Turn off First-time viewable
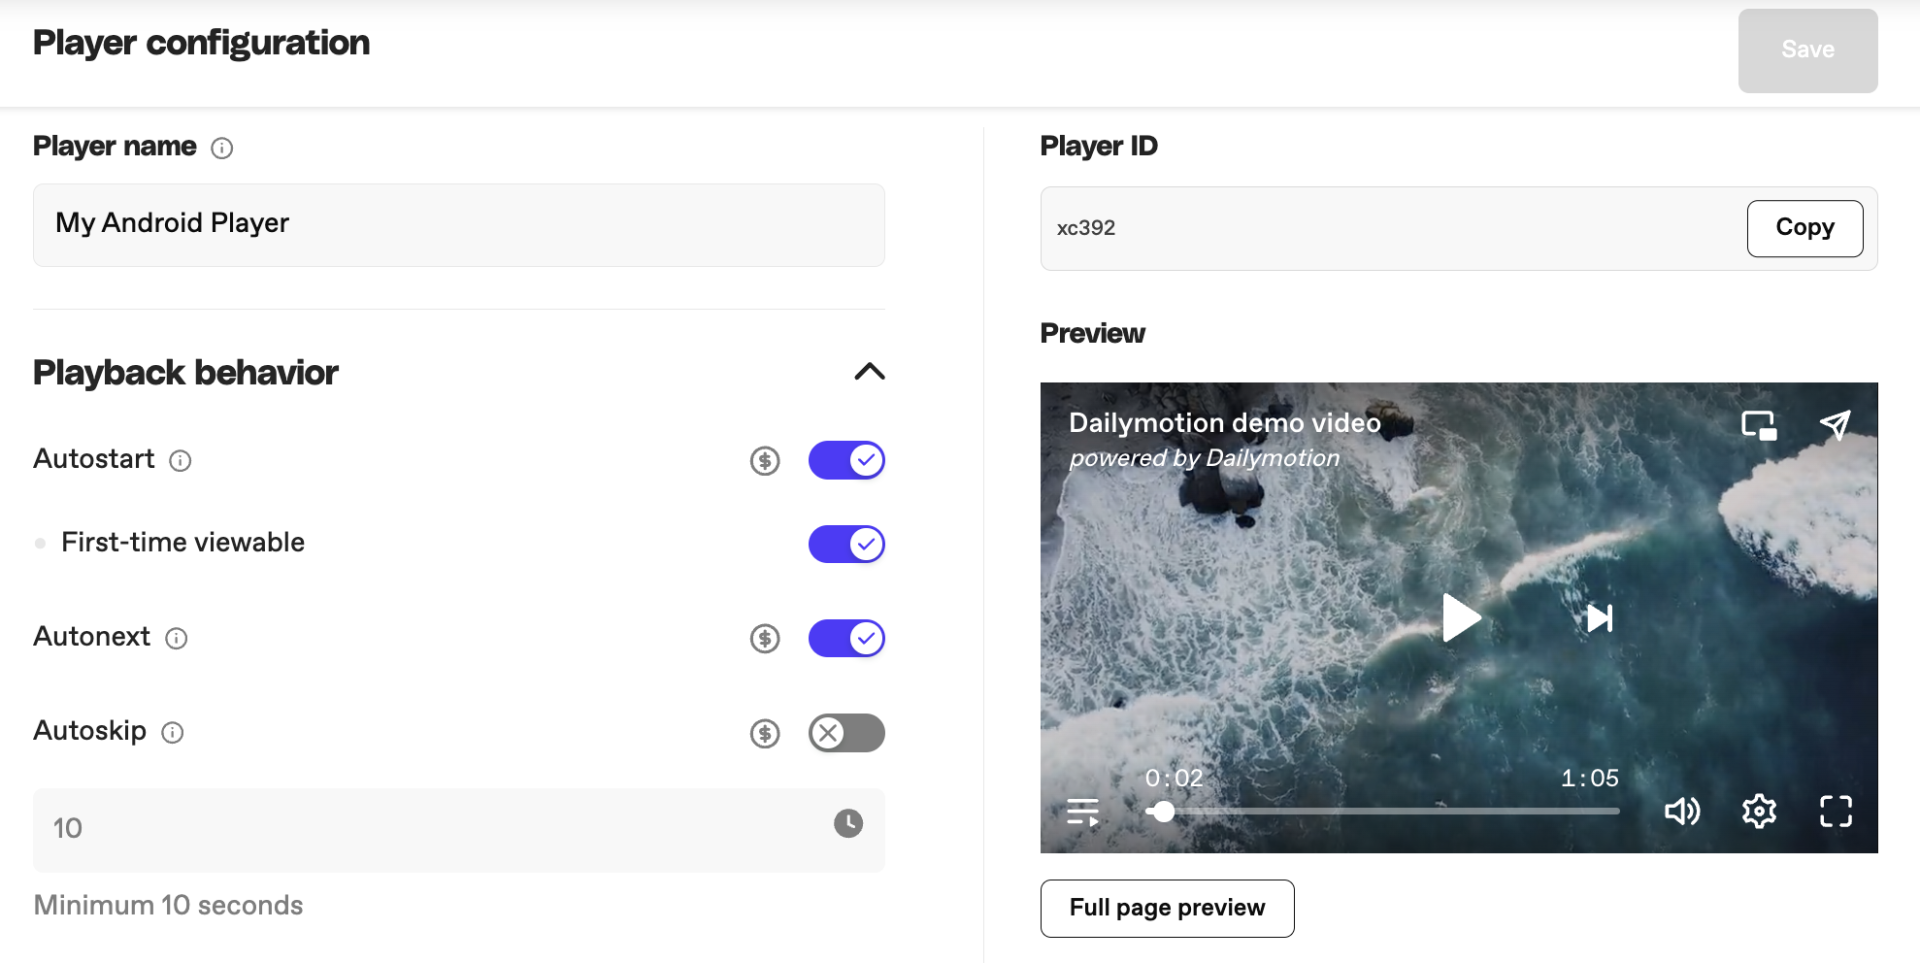1920x963 pixels. [x=846, y=544]
